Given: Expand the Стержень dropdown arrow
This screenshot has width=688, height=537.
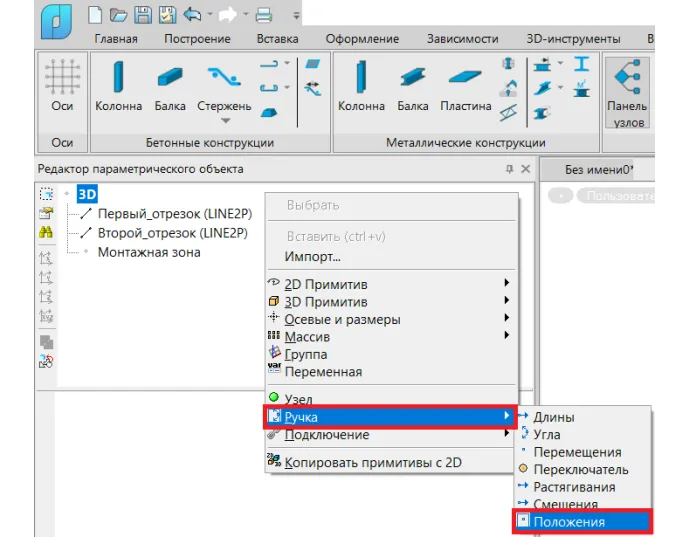Looking at the screenshot, I should click(x=225, y=121).
